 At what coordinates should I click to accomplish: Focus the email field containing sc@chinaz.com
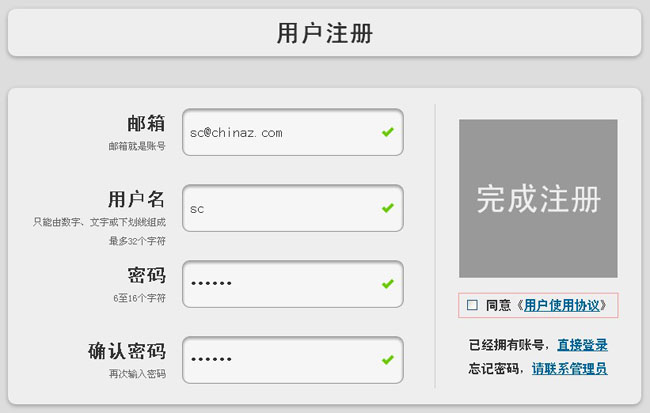click(280, 132)
